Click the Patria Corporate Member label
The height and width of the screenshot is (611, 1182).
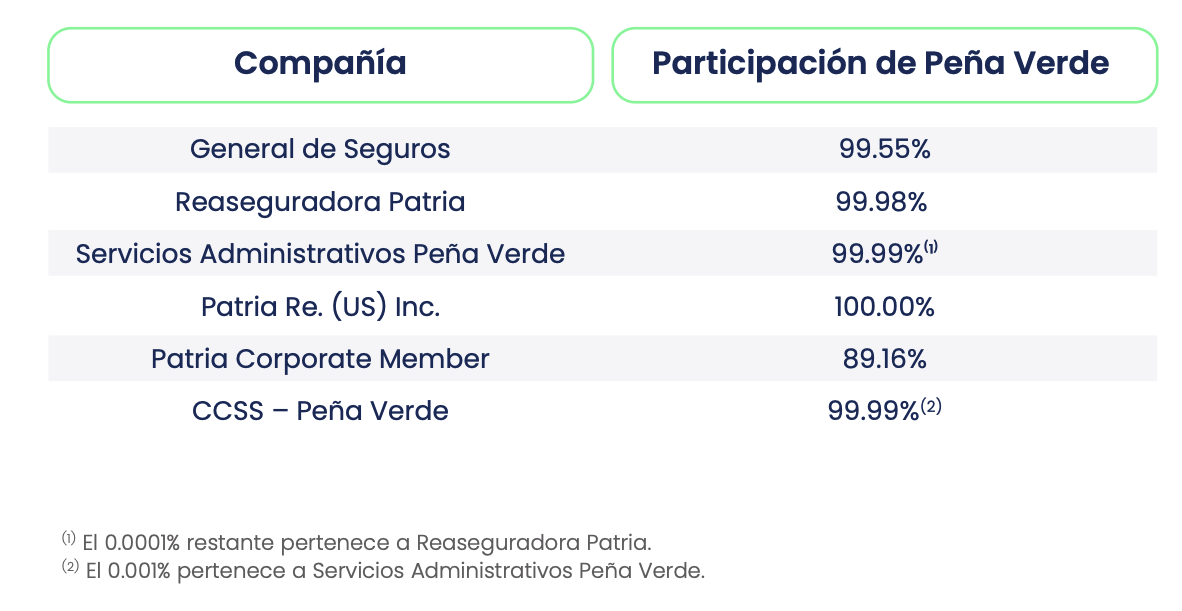[x=320, y=359]
